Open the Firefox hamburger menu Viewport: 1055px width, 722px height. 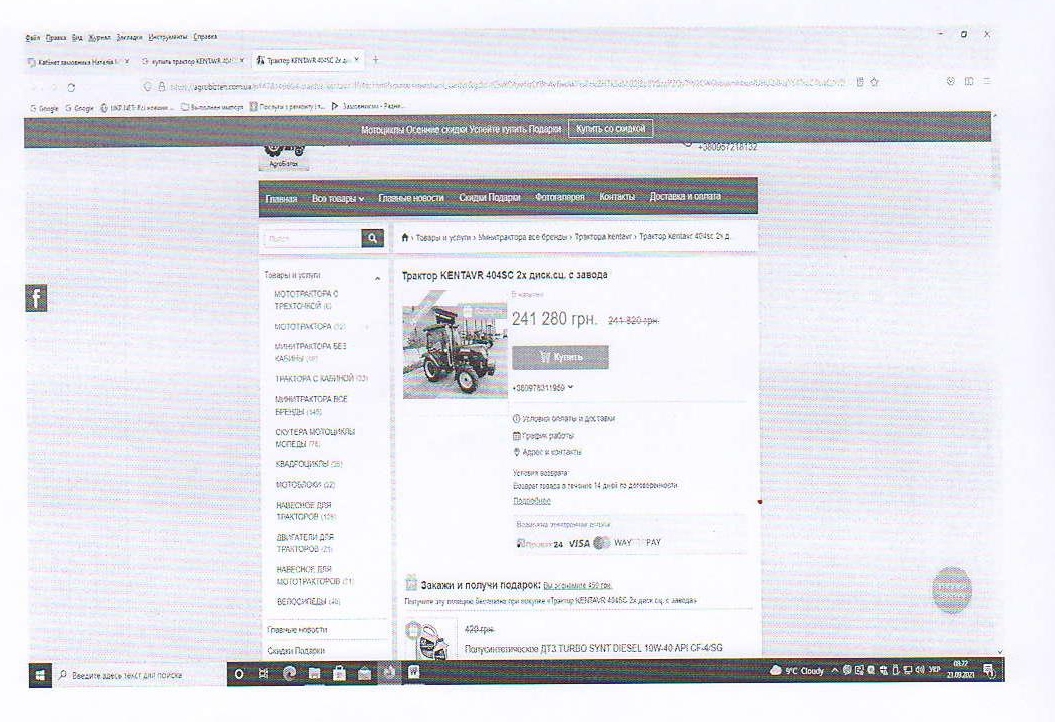point(986,81)
